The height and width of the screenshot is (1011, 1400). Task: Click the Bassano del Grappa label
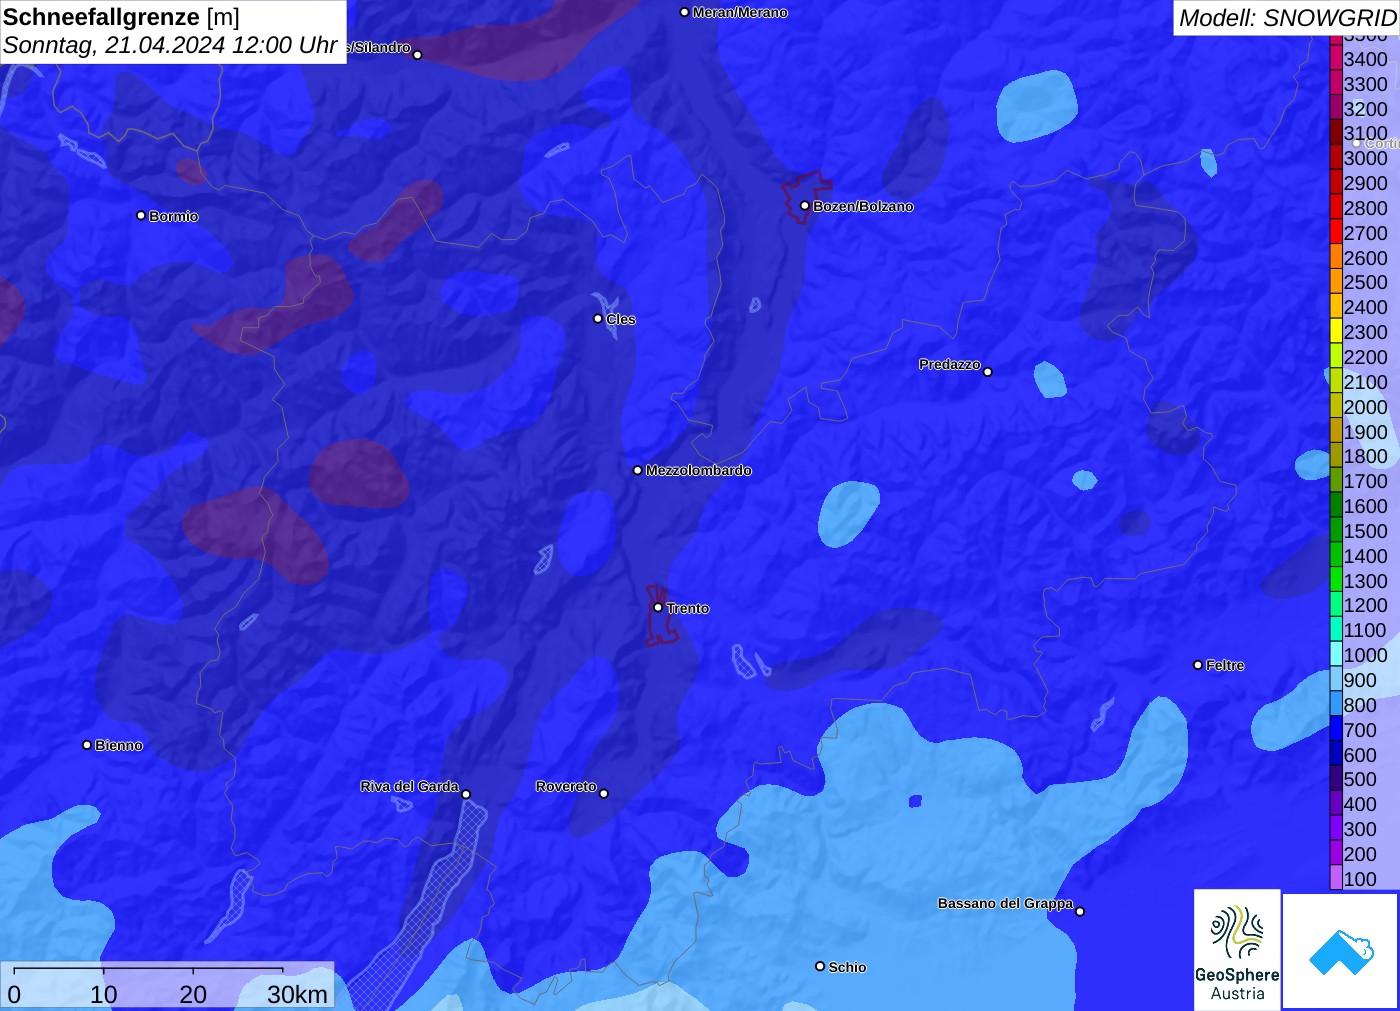1005,903
